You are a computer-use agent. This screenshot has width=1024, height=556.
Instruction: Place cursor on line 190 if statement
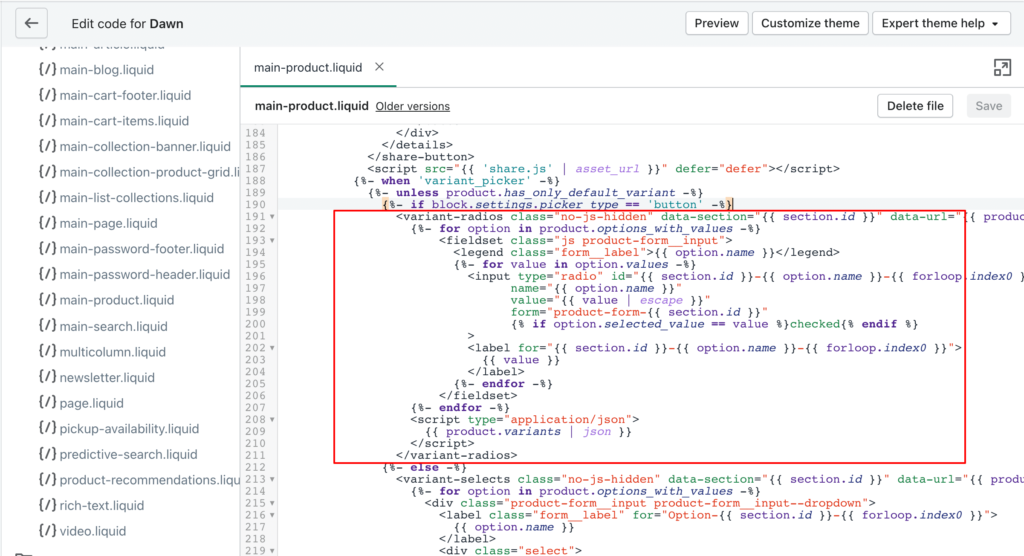pyautogui.click(x=557, y=204)
